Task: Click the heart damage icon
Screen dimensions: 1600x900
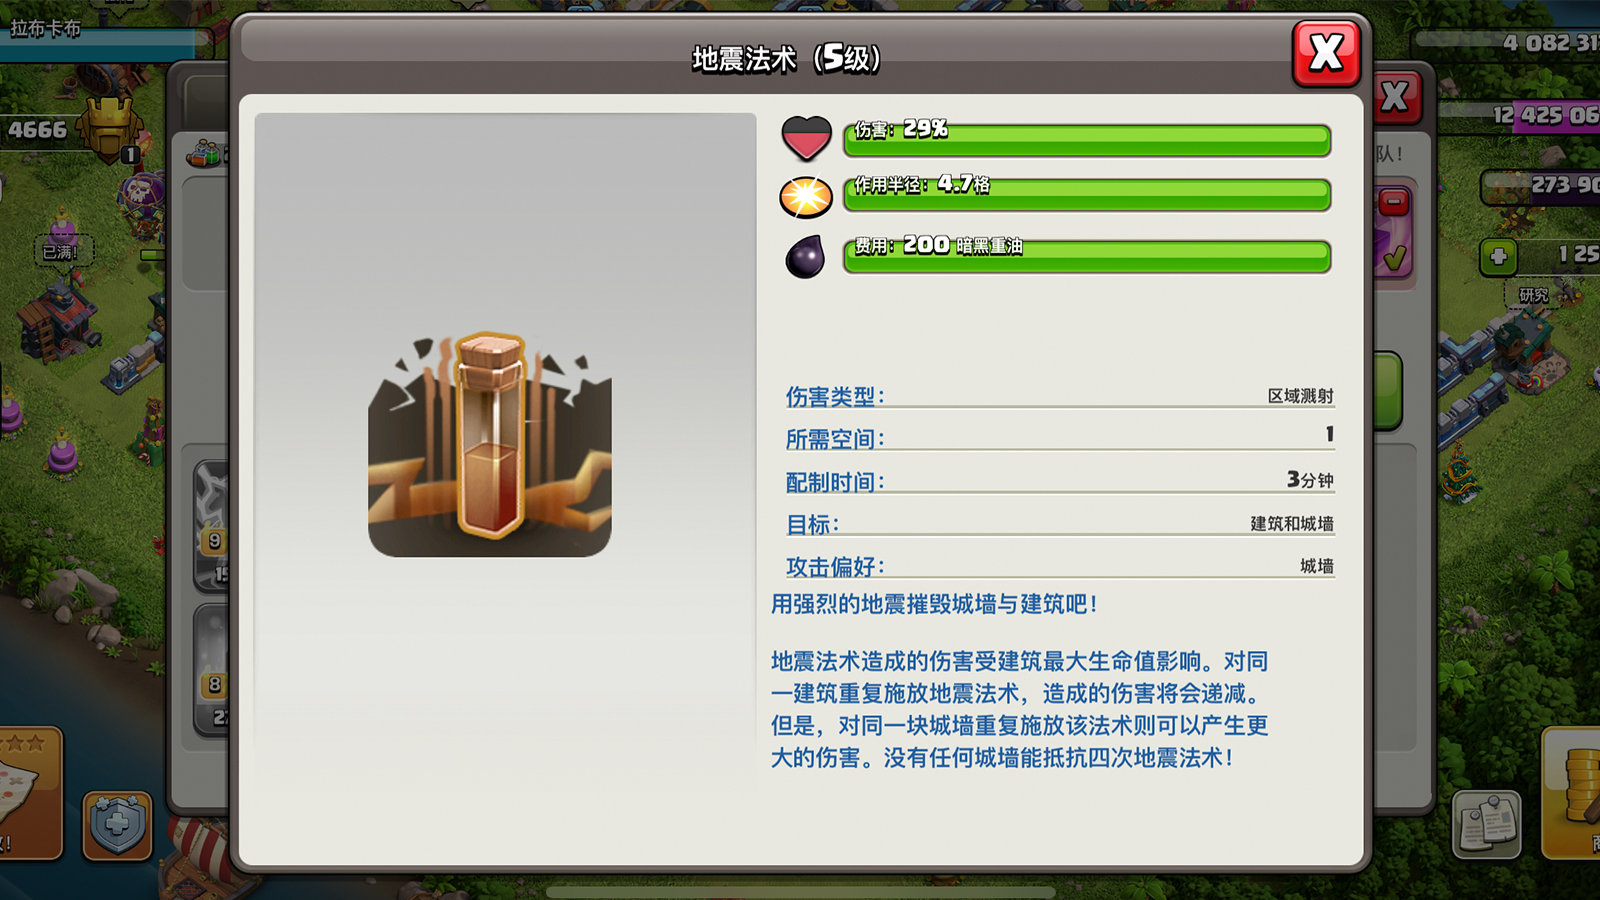Action: click(x=806, y=138)
